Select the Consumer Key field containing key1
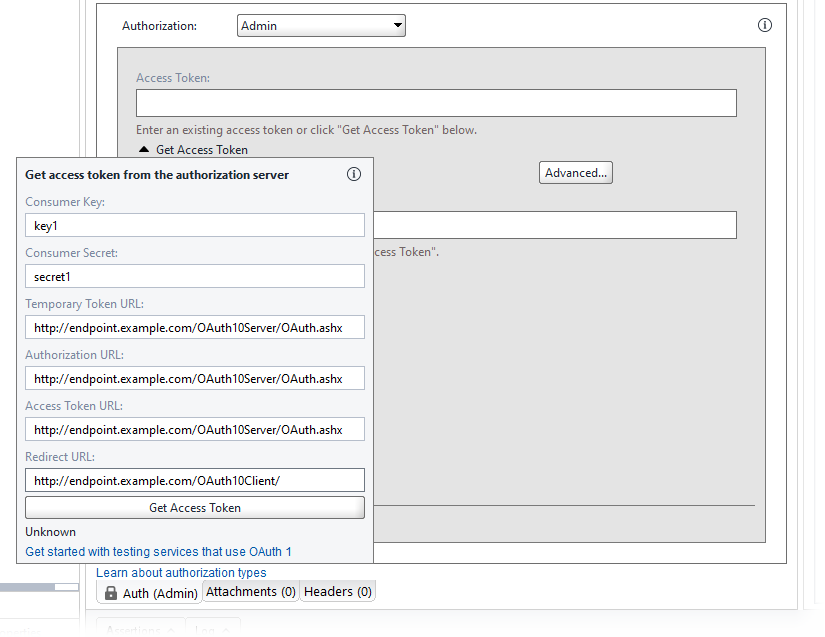 click(x=194, y=224)
